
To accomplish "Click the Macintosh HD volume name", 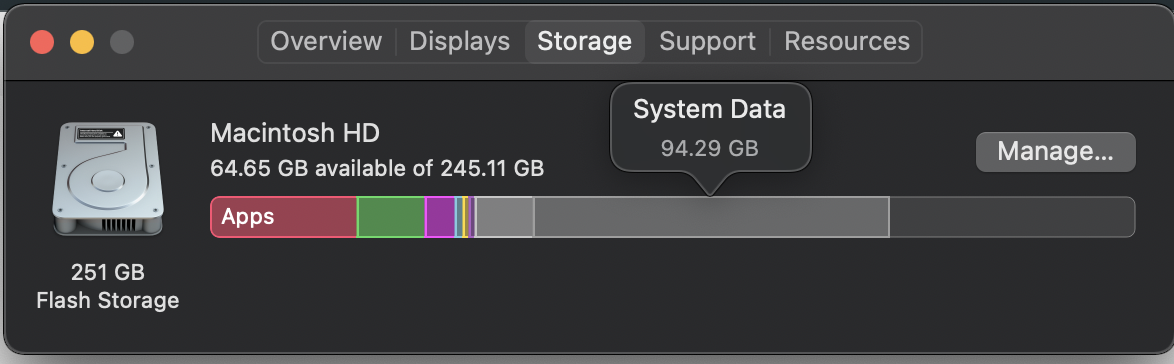I will point(295,133).
